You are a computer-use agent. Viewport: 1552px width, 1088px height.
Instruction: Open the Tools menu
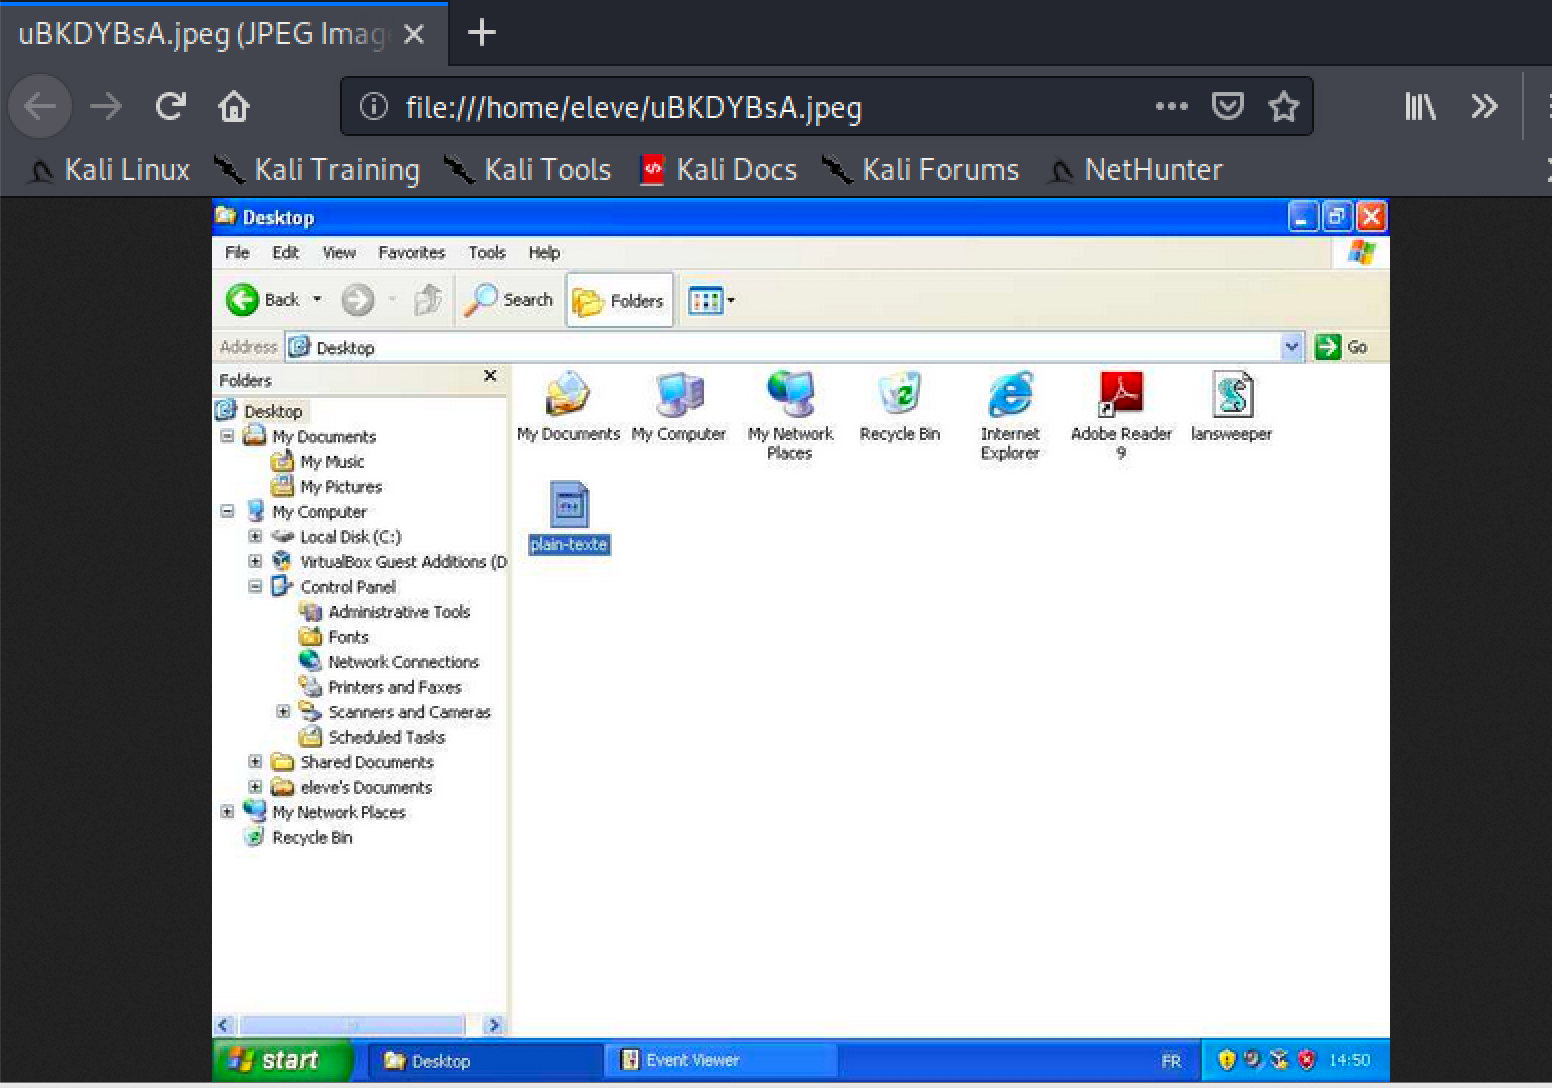(x=487, y=253)
